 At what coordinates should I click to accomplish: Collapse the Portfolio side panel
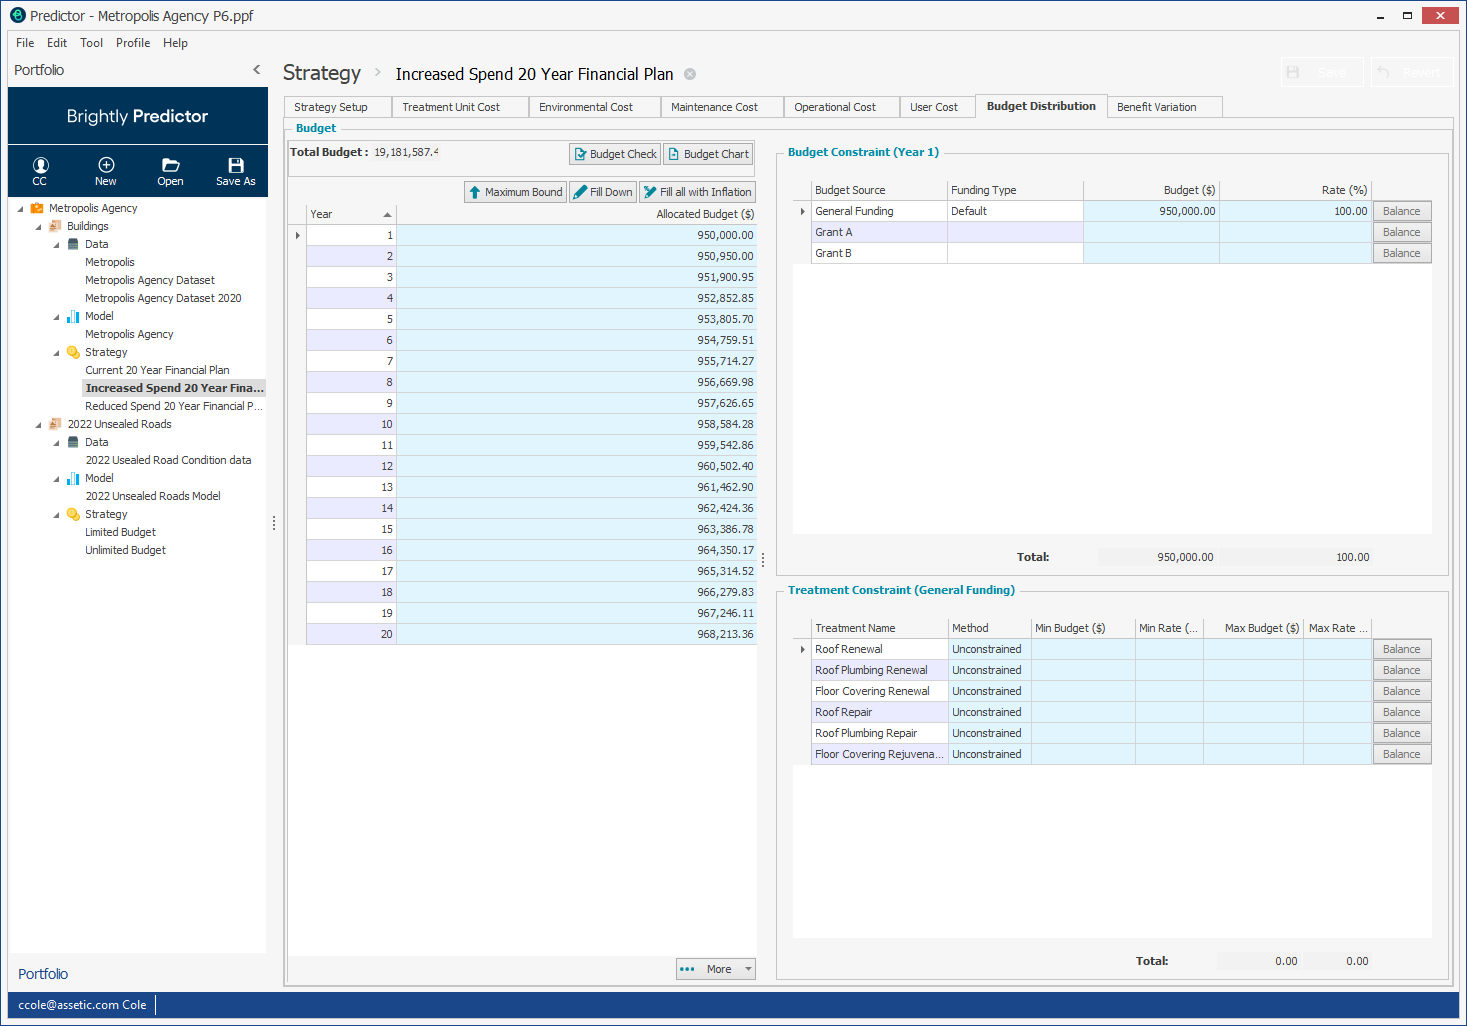tap(257, 70)
